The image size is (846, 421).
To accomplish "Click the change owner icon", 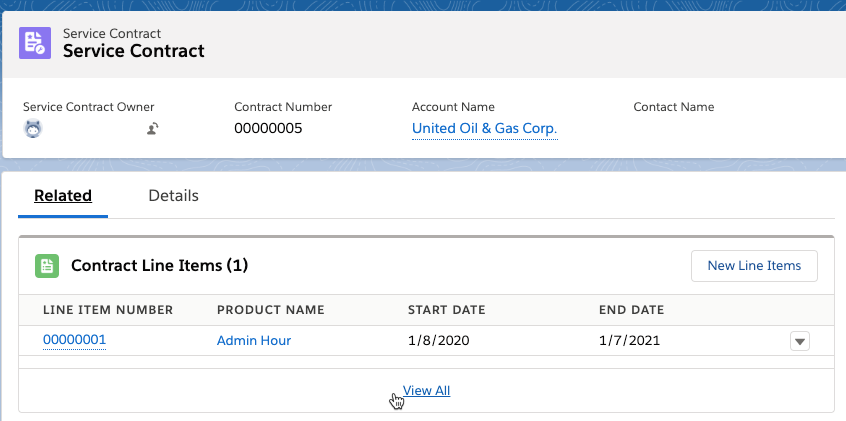I will 153,129.
